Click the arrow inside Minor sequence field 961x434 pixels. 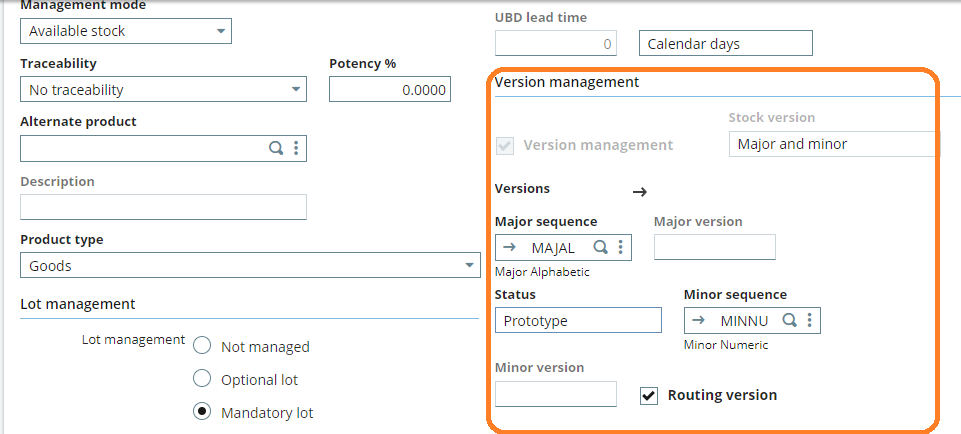click(698, 321)
